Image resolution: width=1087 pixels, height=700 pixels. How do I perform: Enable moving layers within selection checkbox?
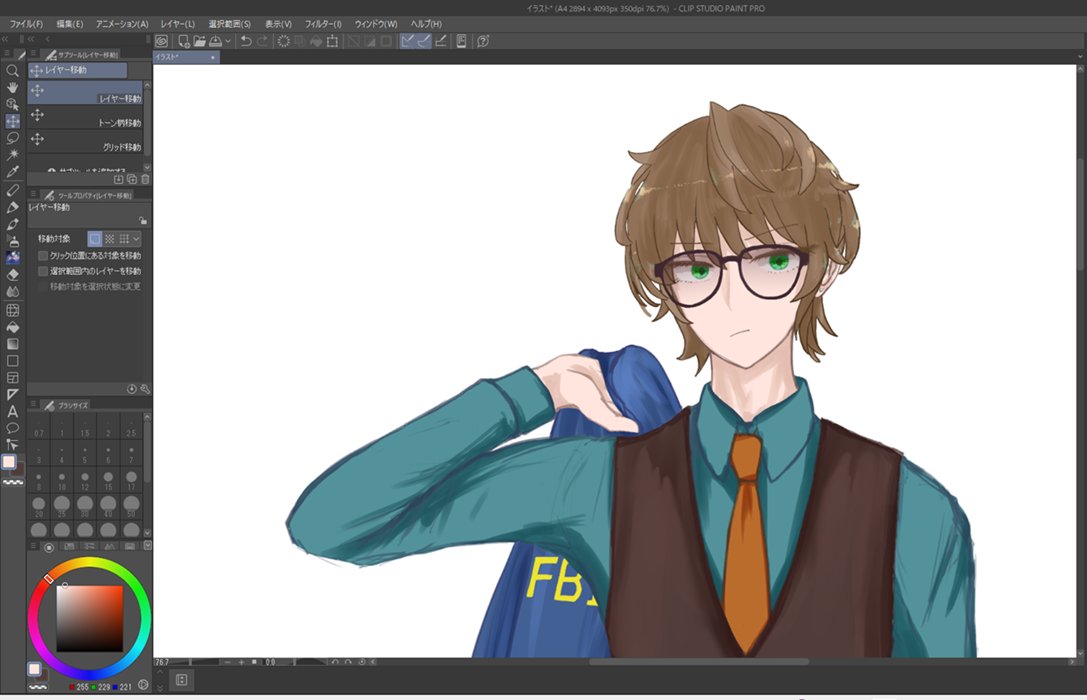43,271
